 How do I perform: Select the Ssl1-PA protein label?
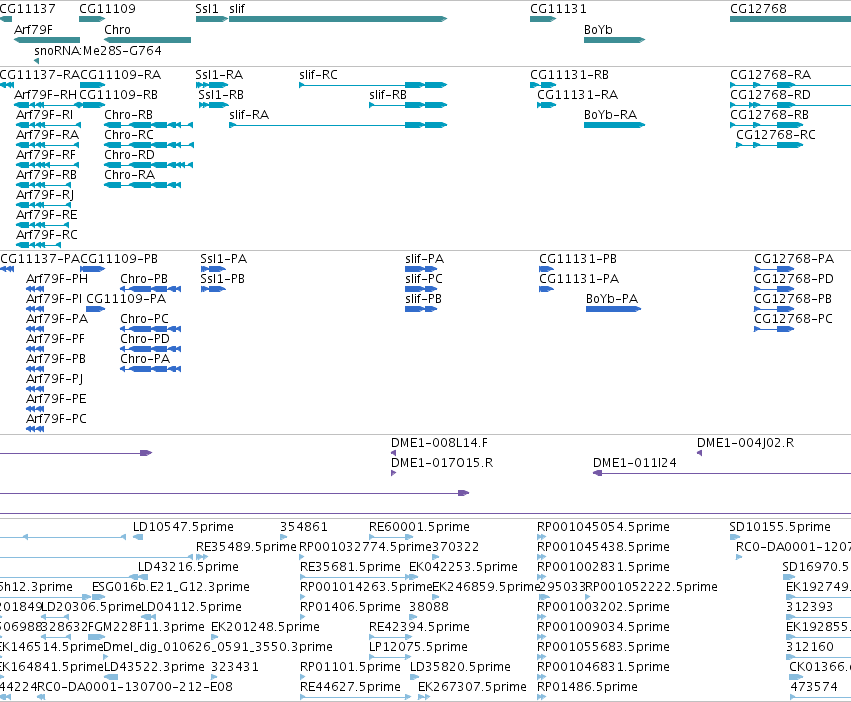point(224,259)
